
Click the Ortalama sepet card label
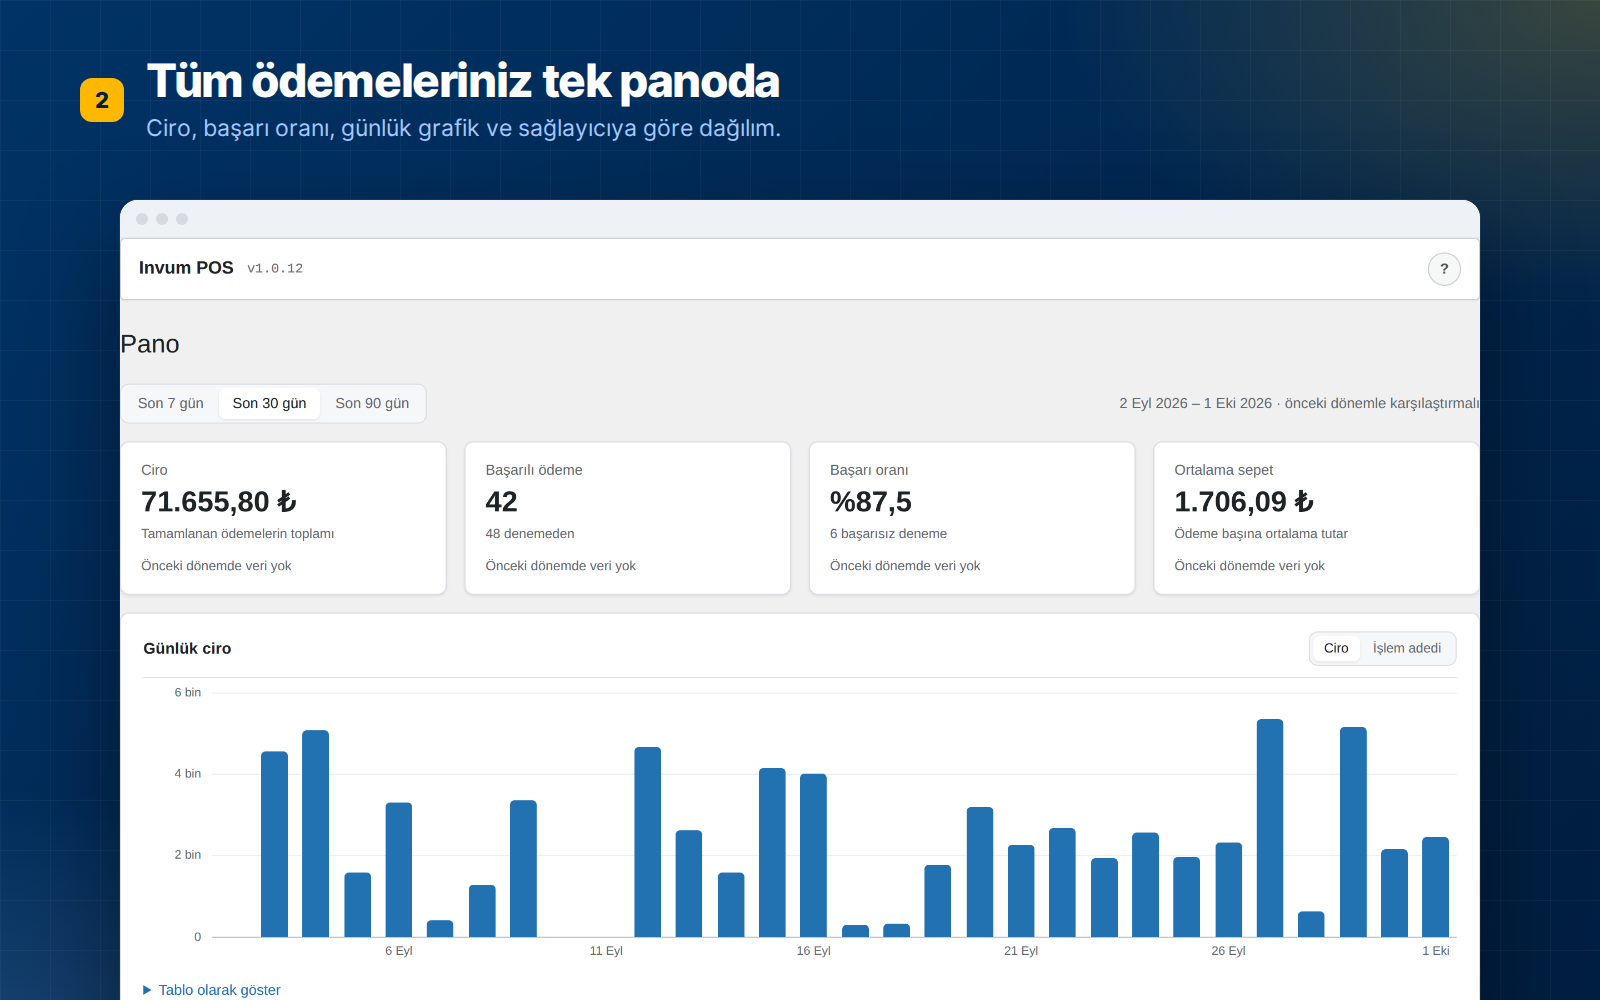[x=1224, y=470]
